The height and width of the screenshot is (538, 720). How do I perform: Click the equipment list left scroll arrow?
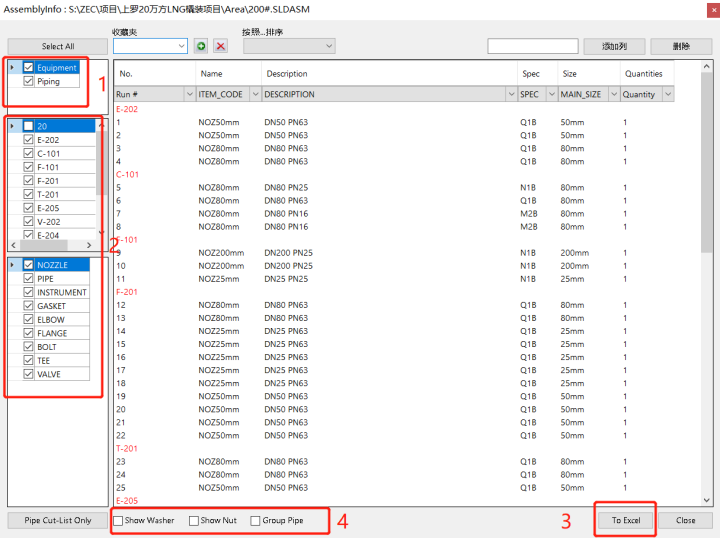tap(13, 245)
